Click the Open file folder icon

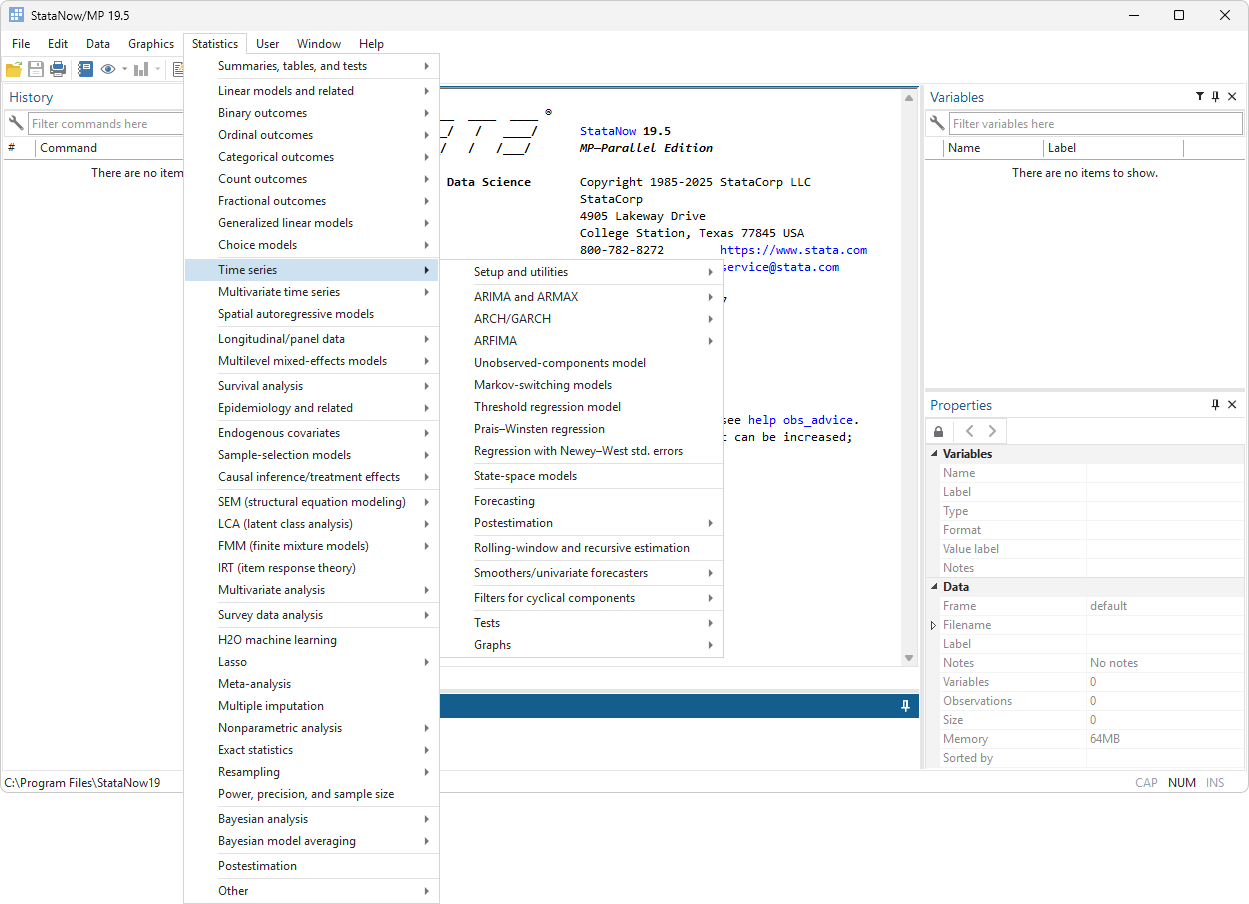(14, 69)
